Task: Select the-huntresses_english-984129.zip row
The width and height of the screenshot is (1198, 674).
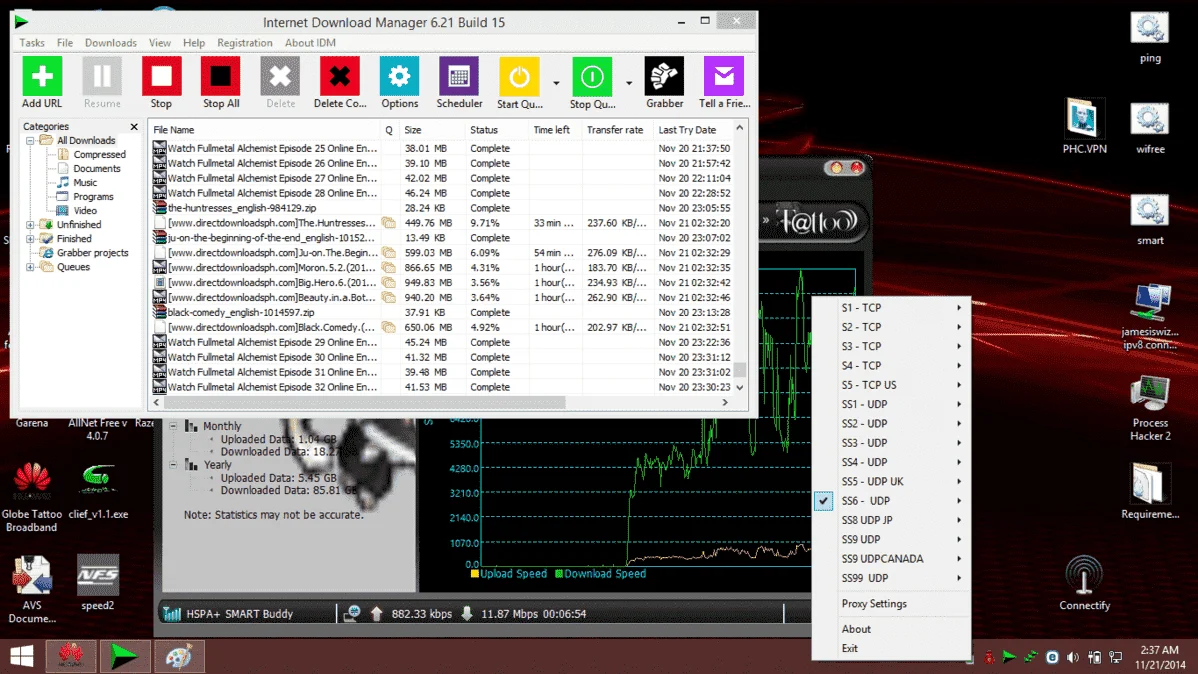Action: click(442, 208)
